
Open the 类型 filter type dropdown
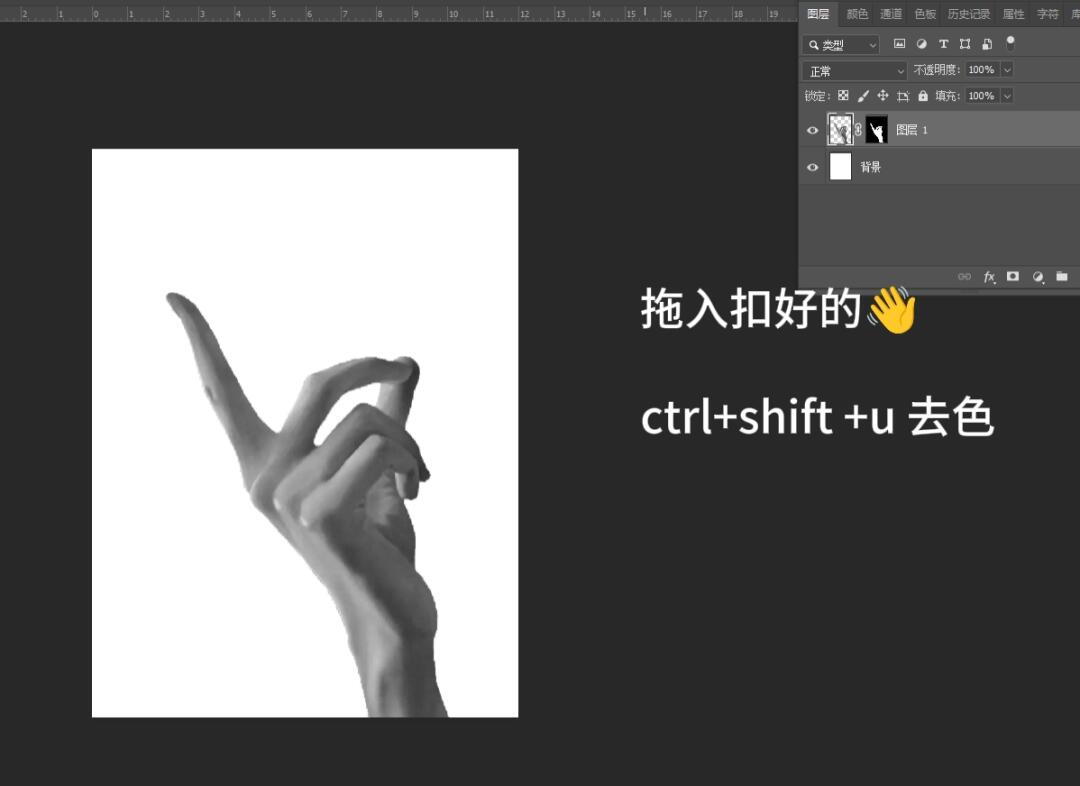coord(841,45)
